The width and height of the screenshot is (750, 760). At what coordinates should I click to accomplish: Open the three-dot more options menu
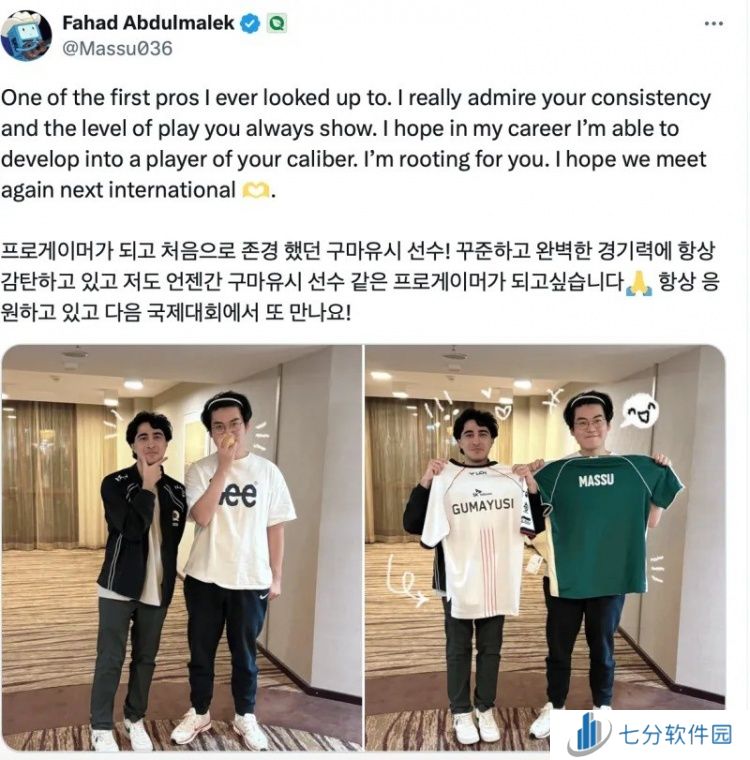coord(713,24)
